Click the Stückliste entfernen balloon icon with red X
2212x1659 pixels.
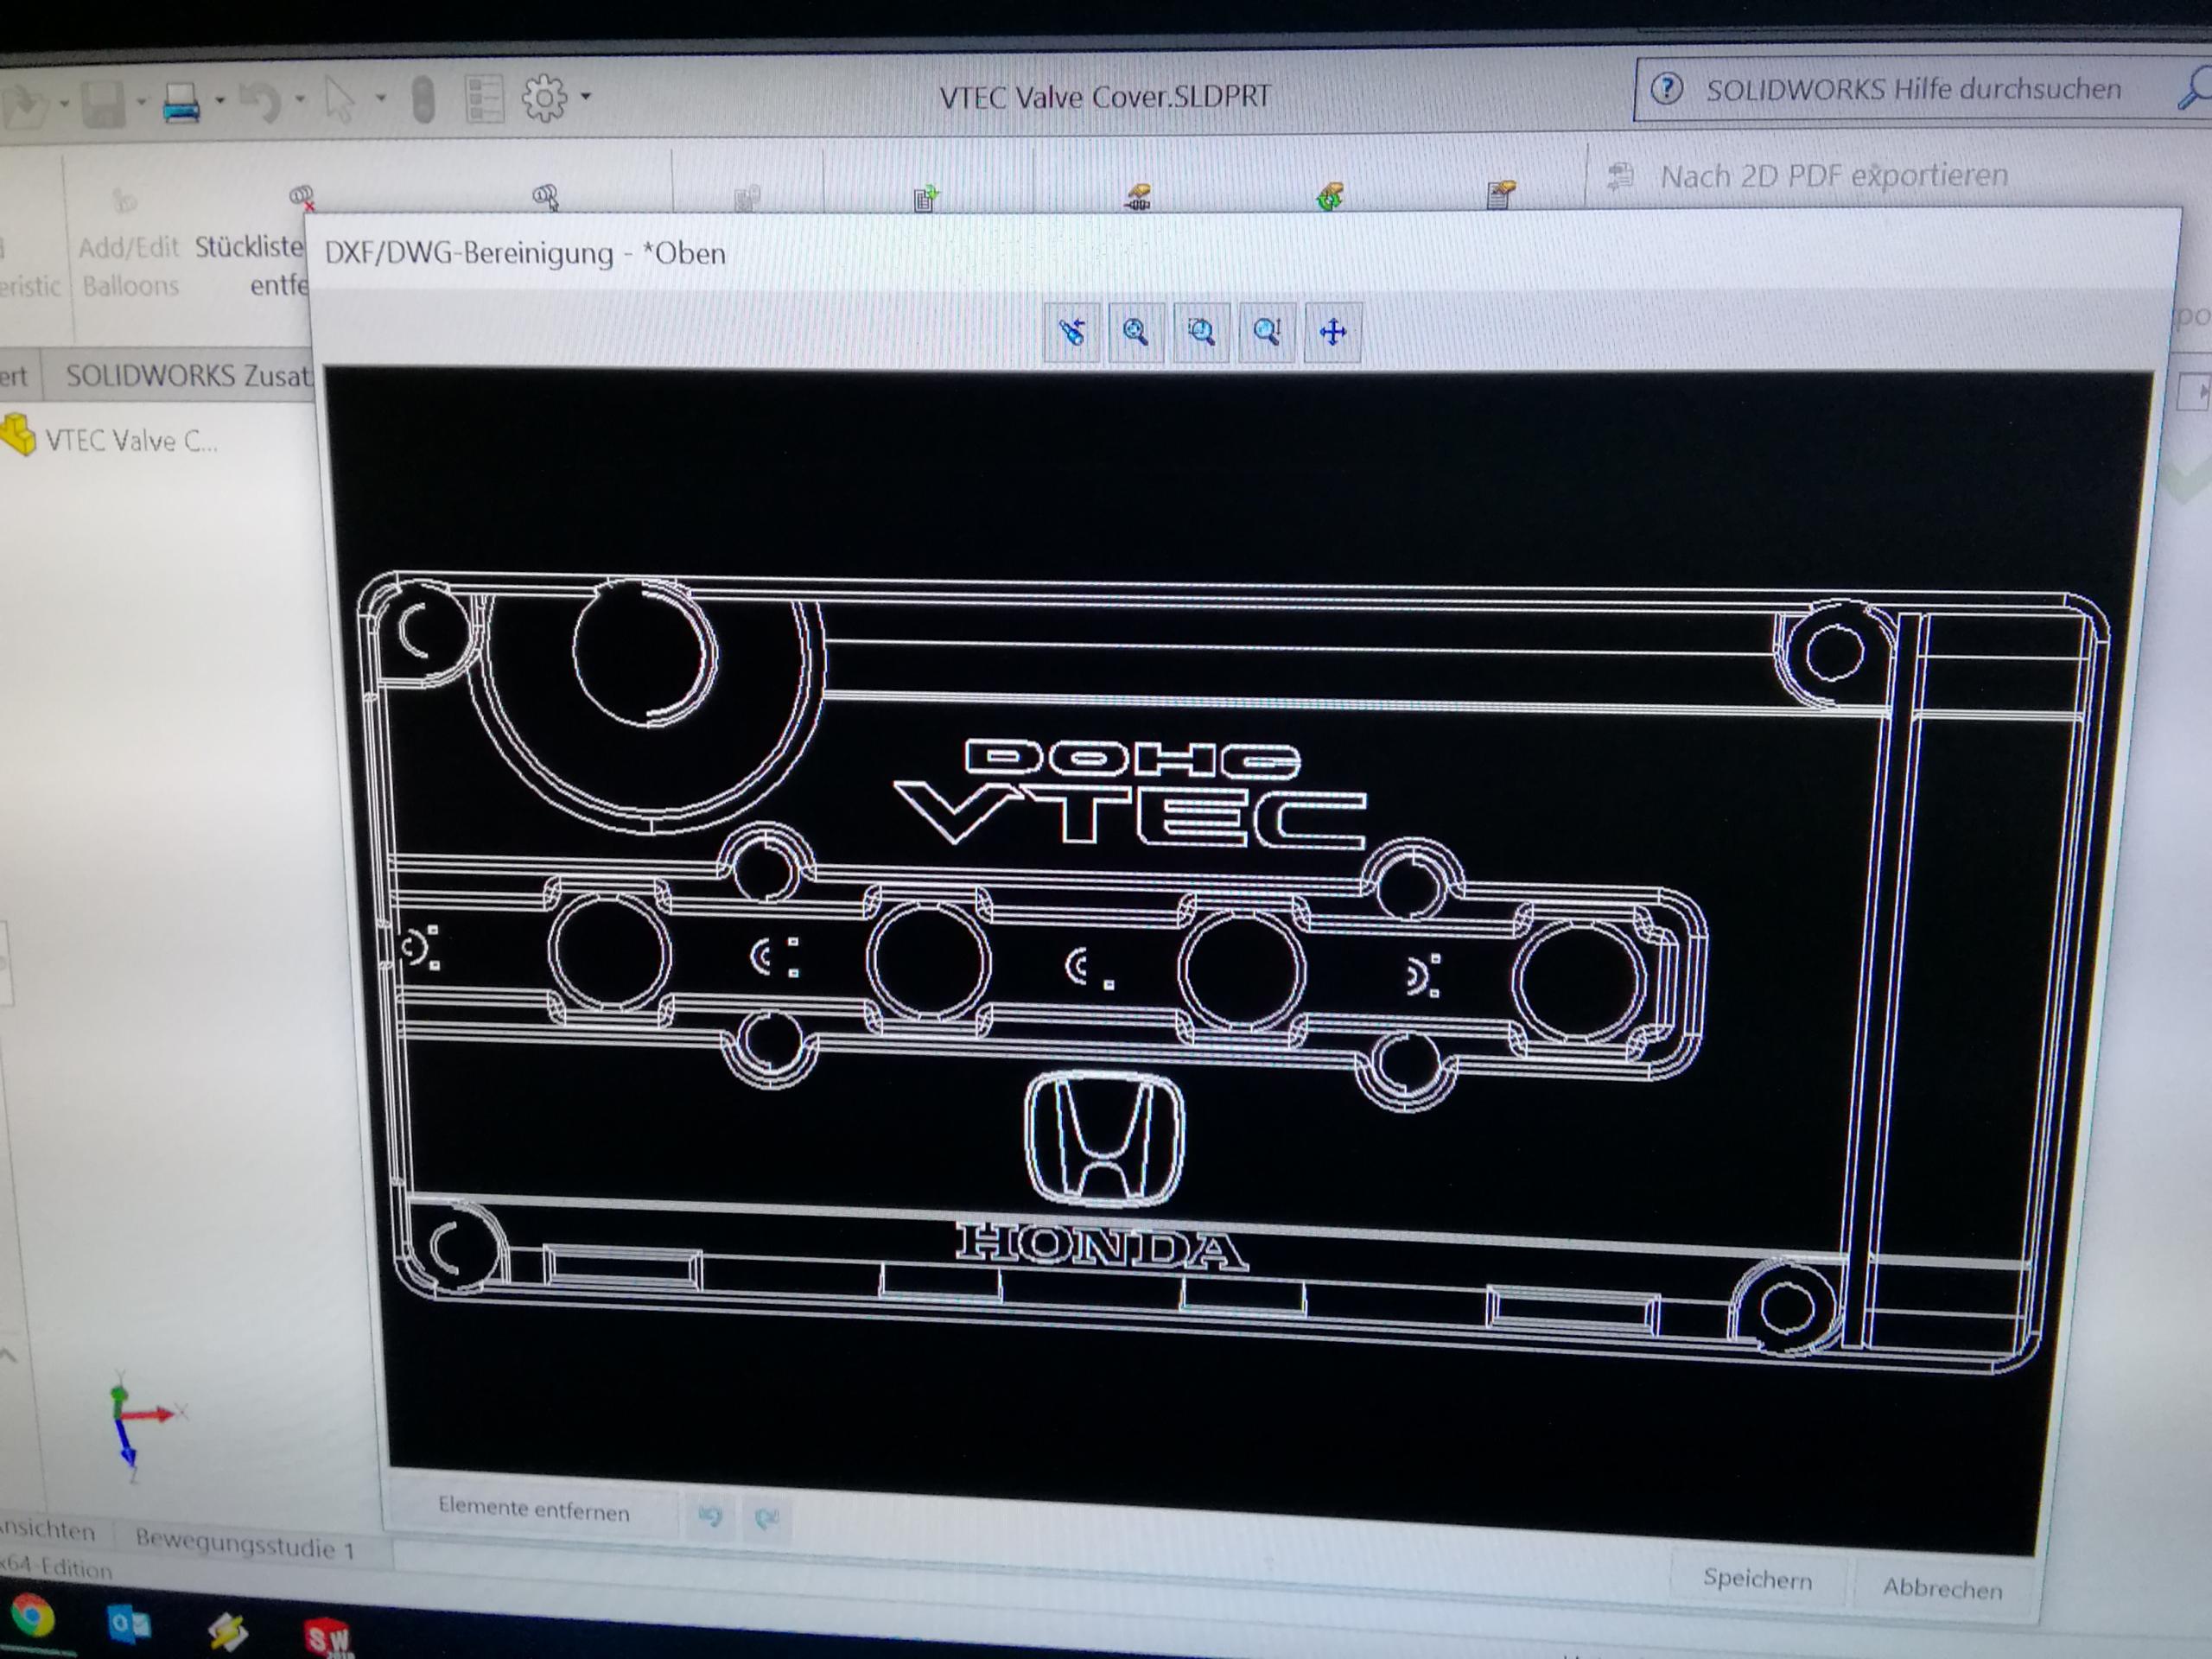tap(302, 197)
